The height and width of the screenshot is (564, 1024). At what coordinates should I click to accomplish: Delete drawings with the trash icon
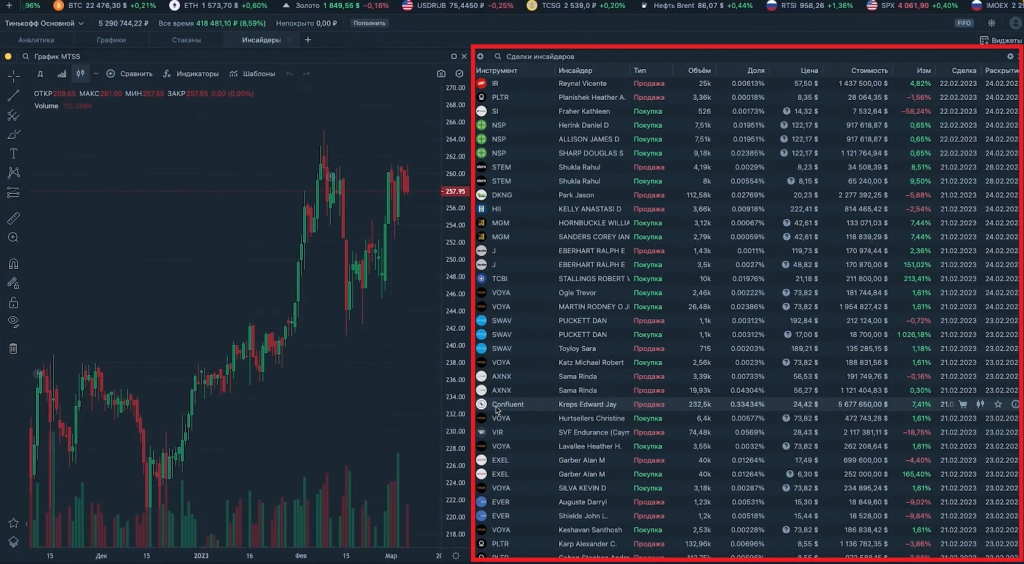click(x=13, y=349)
